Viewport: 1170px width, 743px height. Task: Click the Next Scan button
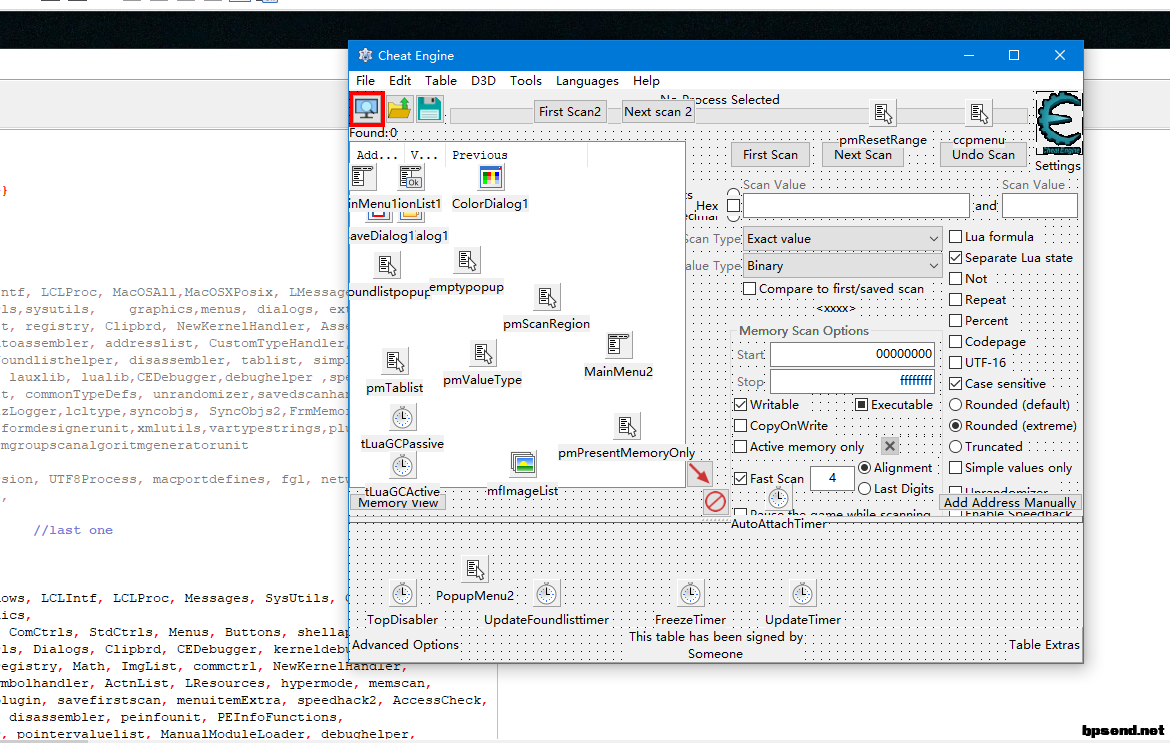[863, 154]
